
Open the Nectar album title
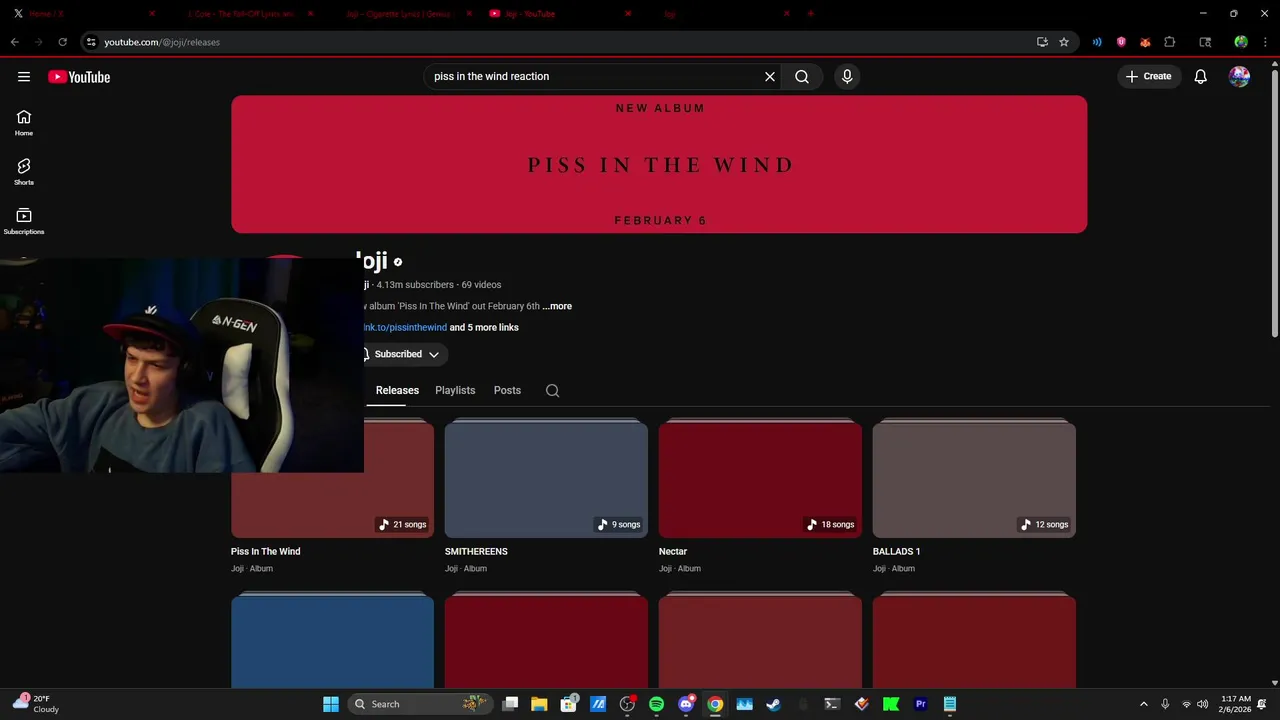point(673,551)
